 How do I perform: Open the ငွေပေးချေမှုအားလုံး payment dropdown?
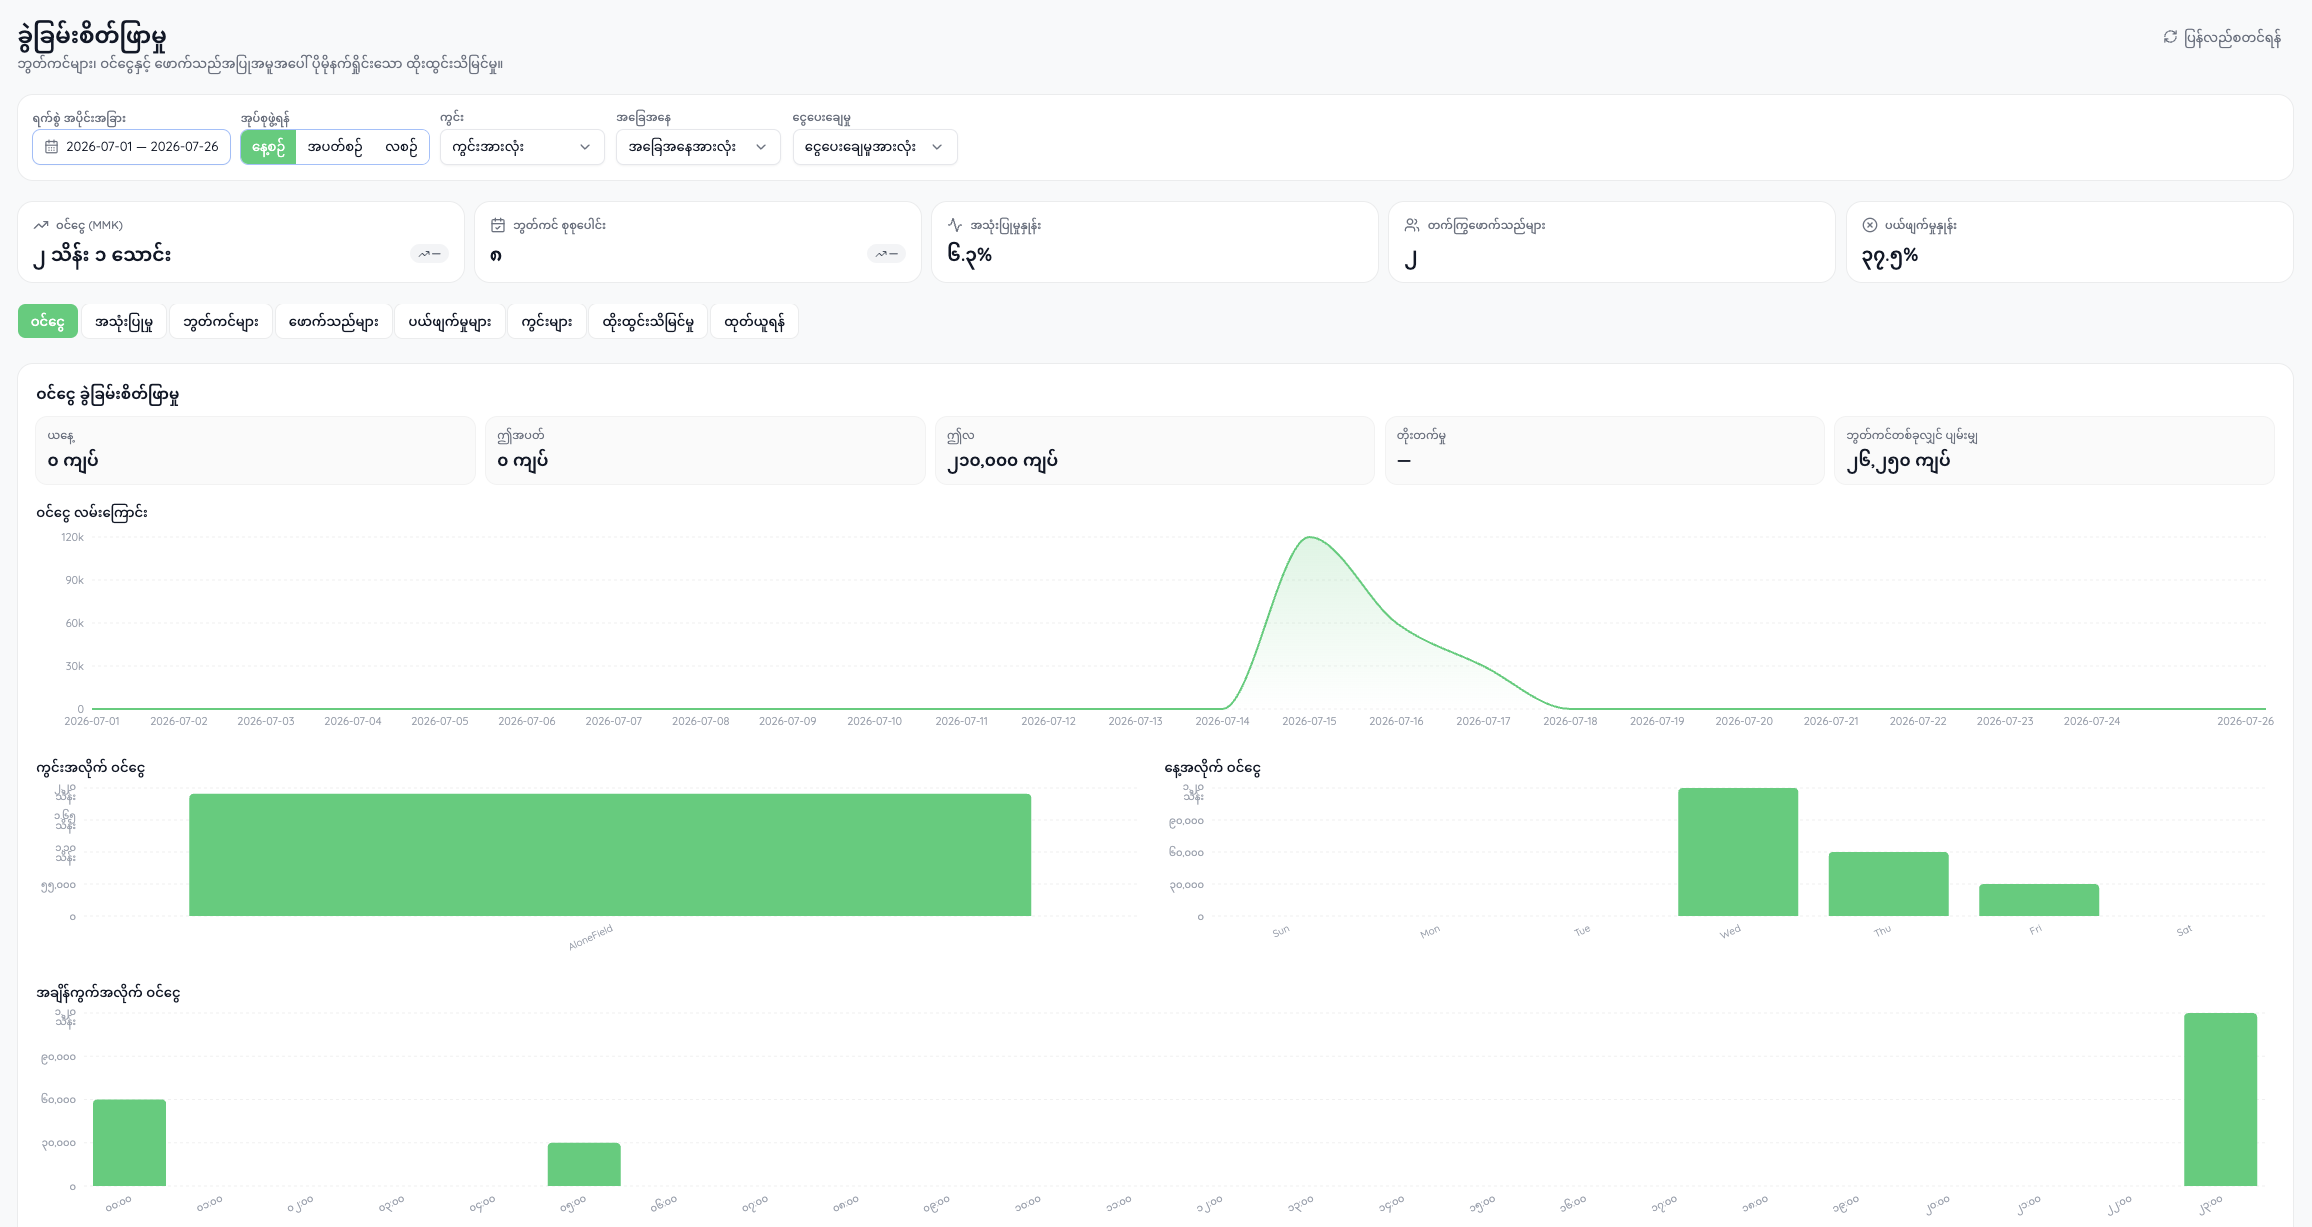(875, 147)
